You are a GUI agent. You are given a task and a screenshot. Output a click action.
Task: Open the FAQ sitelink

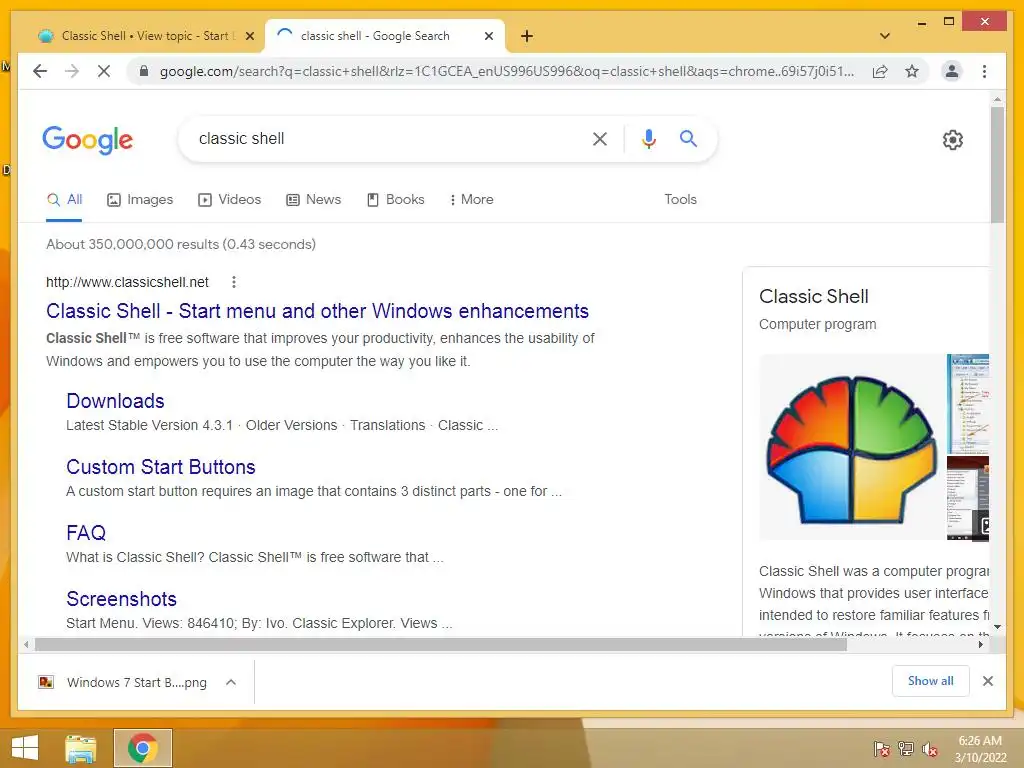point(86,533)
